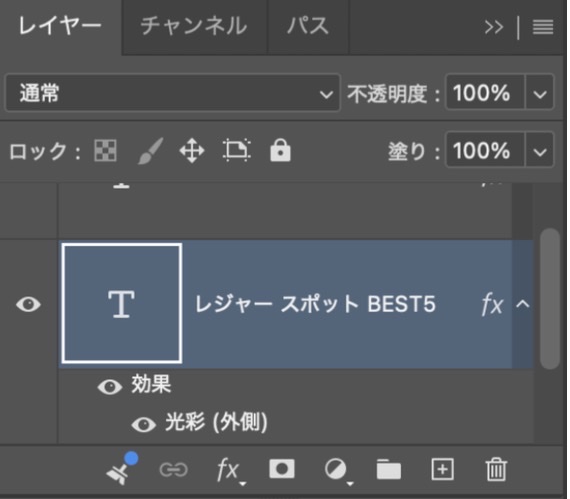Toggle lock all padlock icon
Viewport: 570px width, 499px height.
[x=280, y=150]
